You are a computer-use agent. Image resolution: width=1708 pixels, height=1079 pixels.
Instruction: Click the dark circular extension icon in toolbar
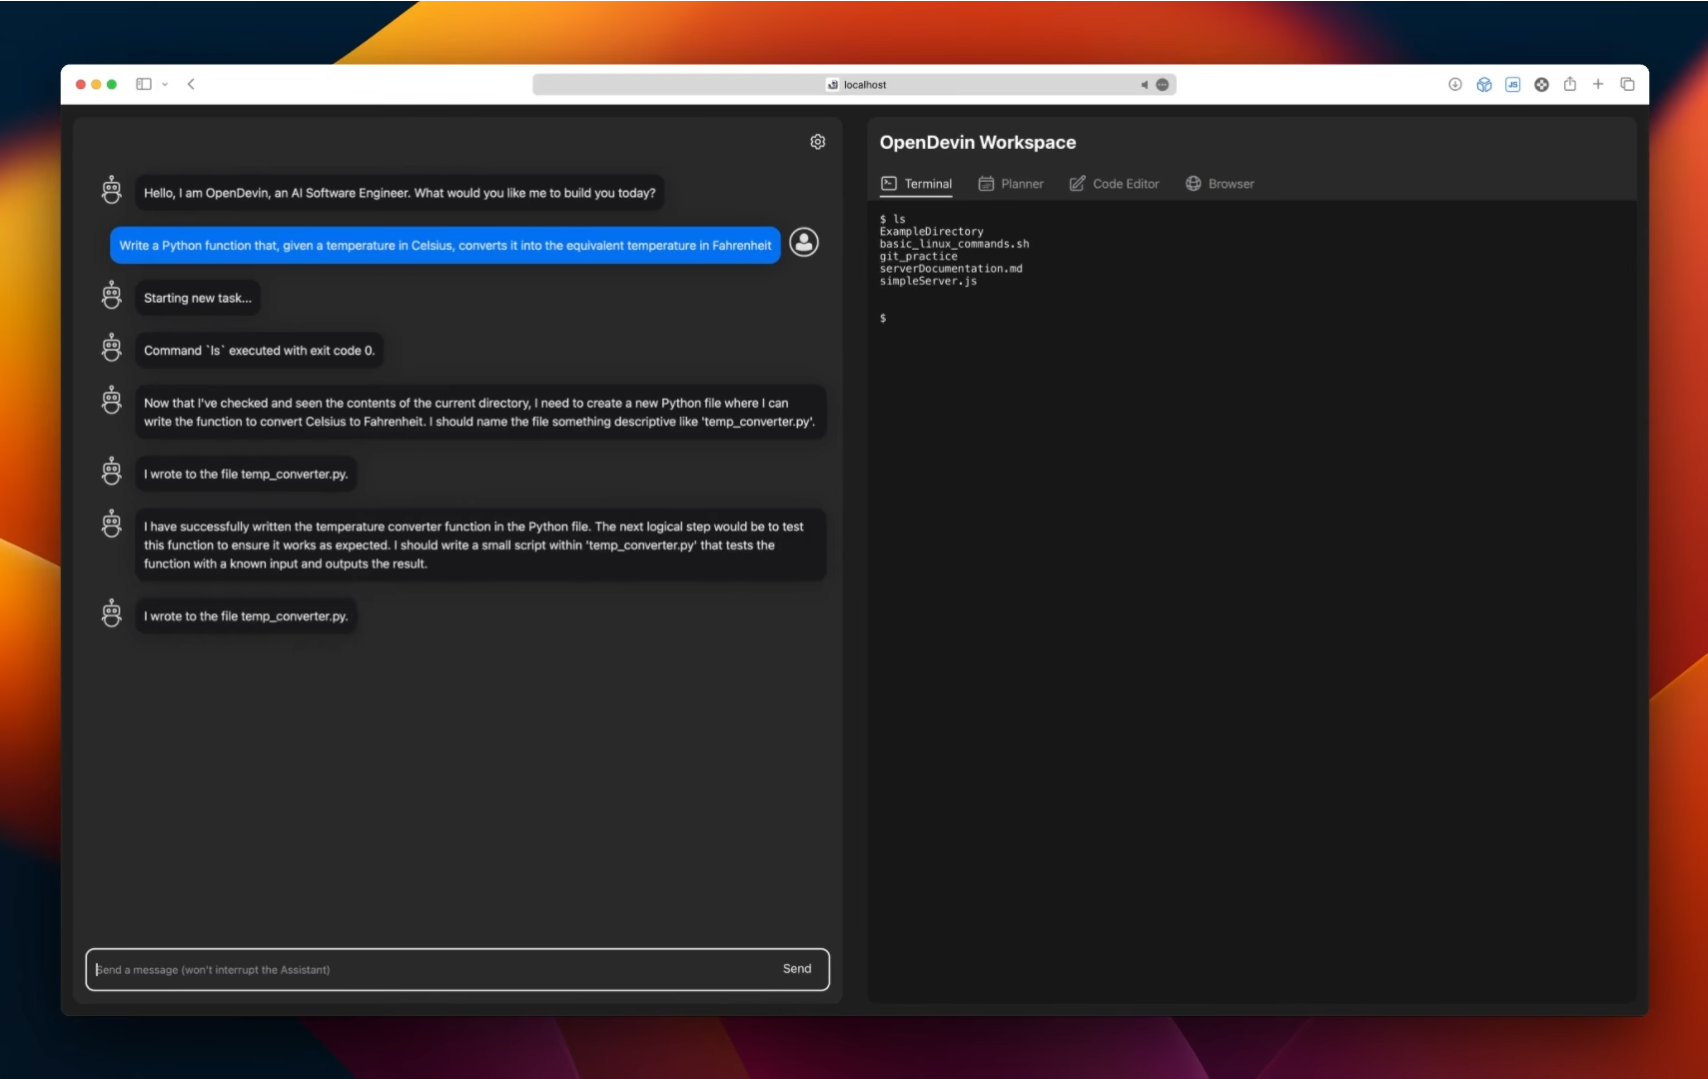click(1542, 85)
